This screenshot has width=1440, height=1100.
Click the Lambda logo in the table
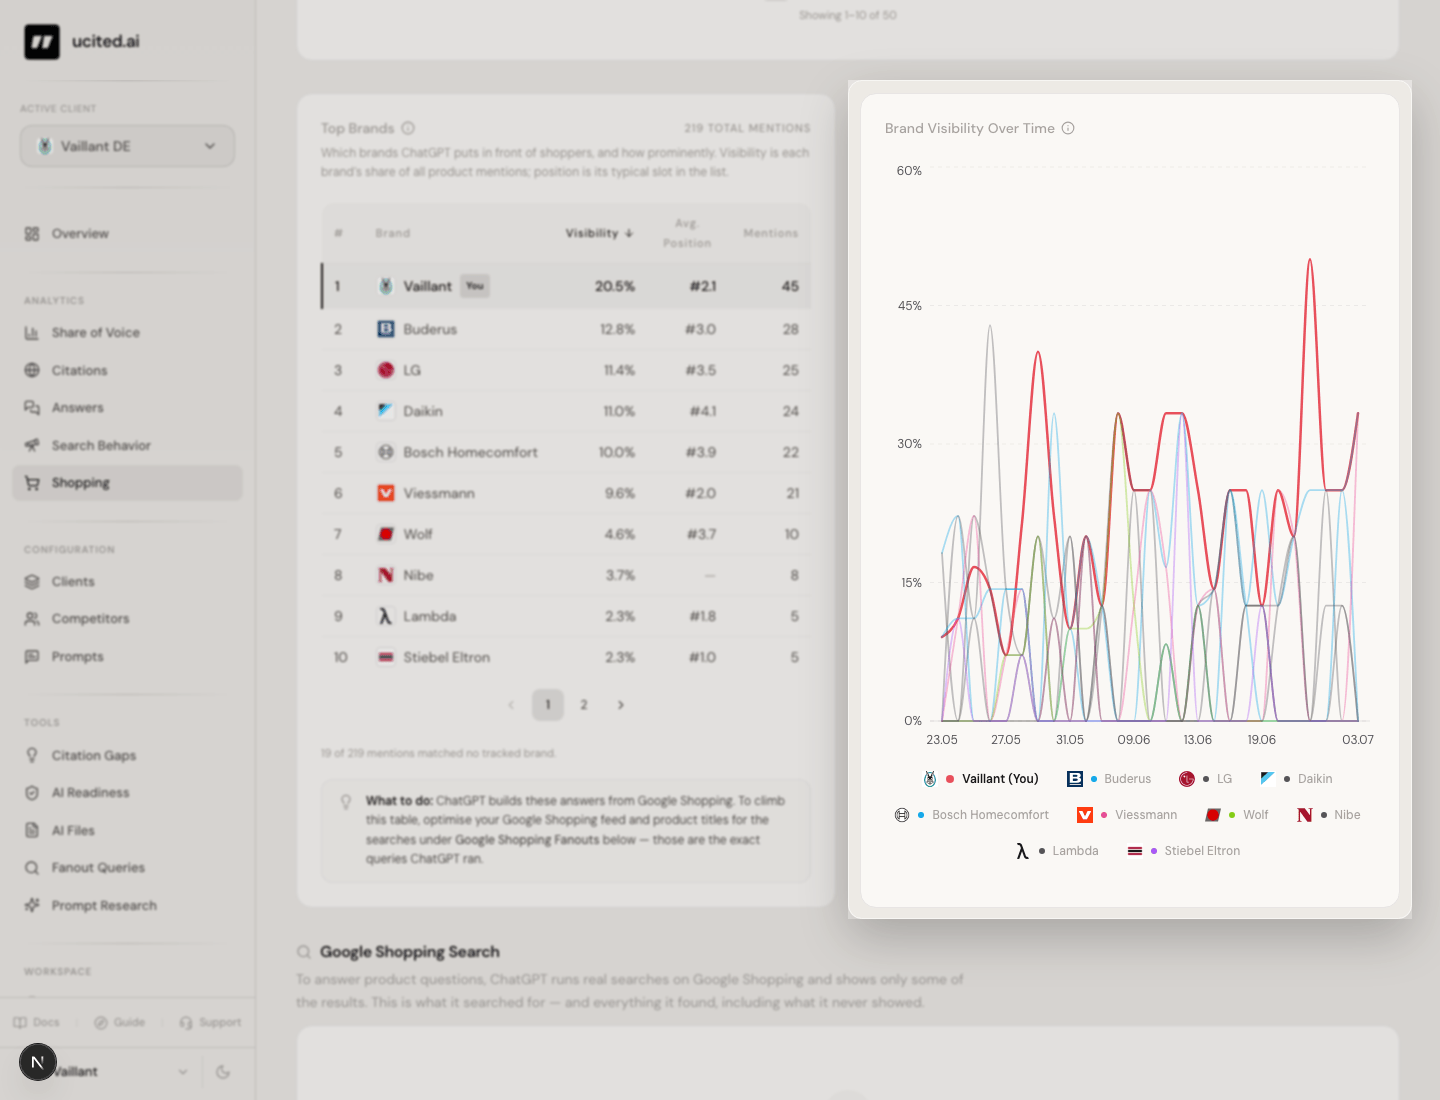(x=386, y=616)
